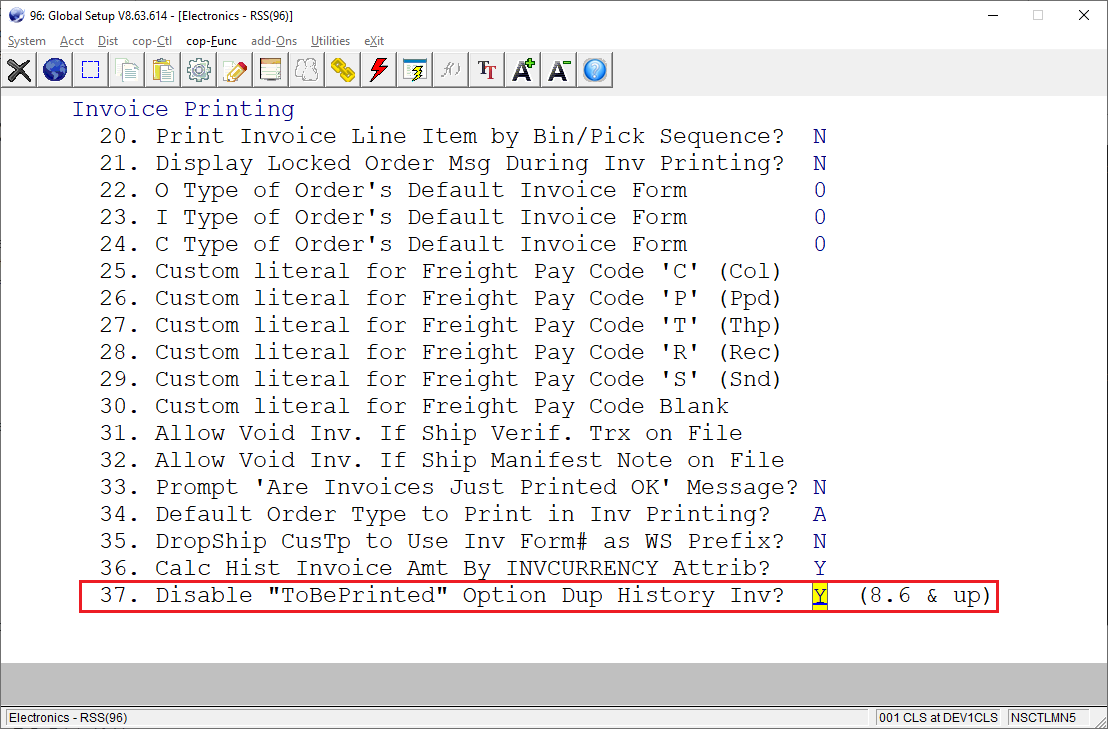This screenshot has width=1108, height=729.
Task: Click the clipboard paste toolbar icon
Action: [163, 70]
